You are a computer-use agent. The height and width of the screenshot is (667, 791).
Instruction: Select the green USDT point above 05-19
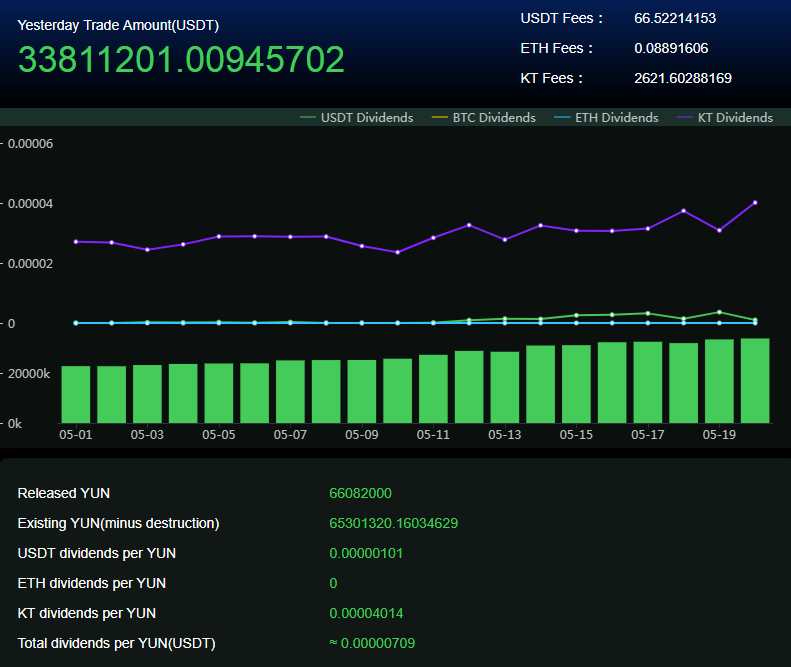719,312
